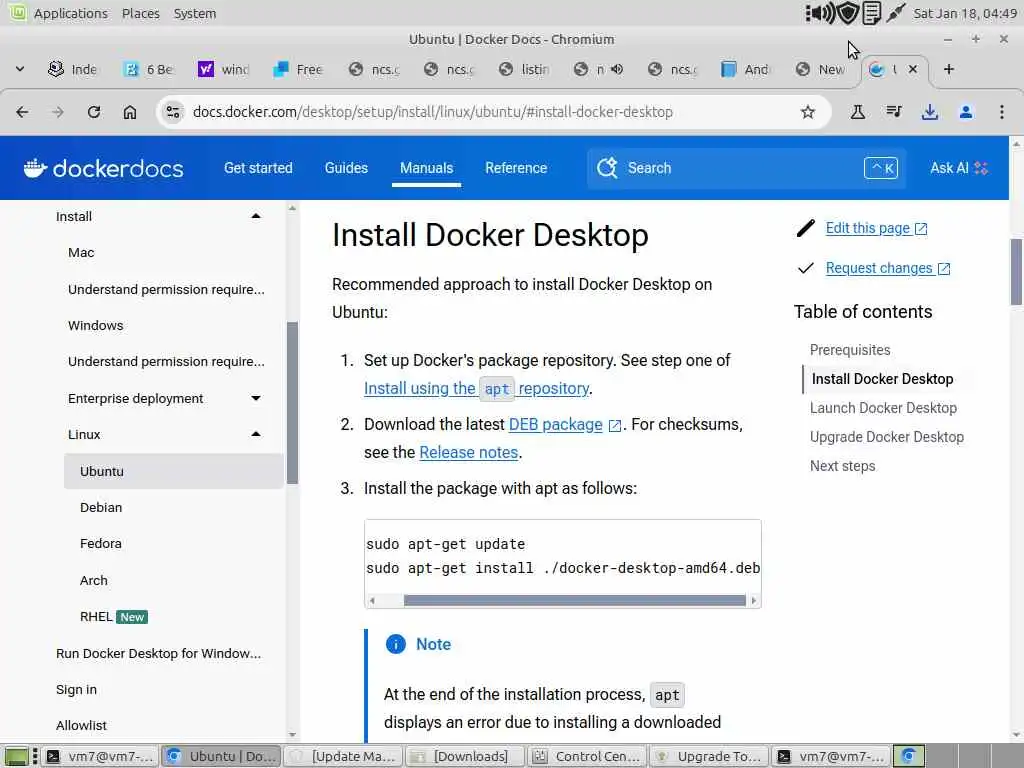This screenshot has height=768, width=1024.
Task: Open the Manuals nav tab
Action: pos(426,168)
